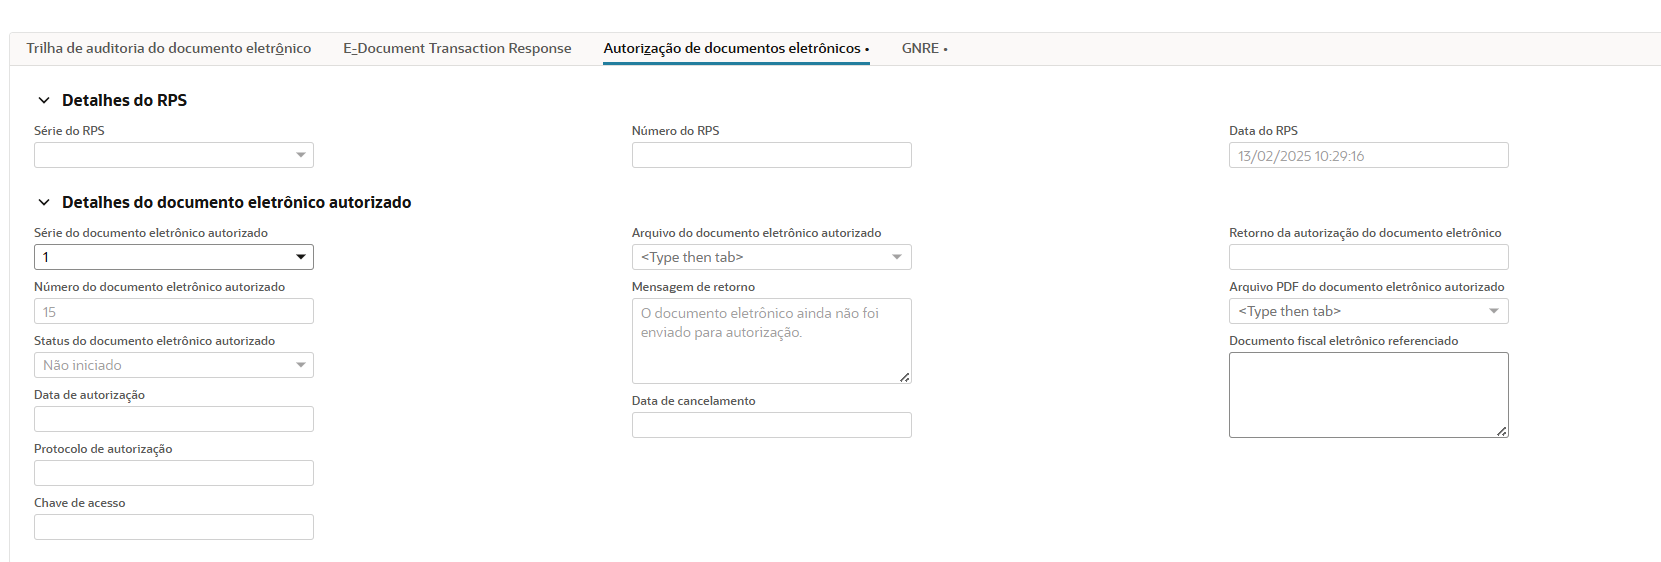Image resolution: width=1661 pixels, height=562 pixels.
Task: Click the Data do RPS field
Action: (1368, 155)
